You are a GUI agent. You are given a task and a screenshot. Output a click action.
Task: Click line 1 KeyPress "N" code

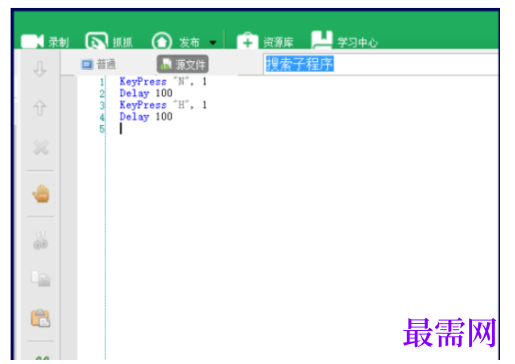pyautogui.click(x=163, y=81)
